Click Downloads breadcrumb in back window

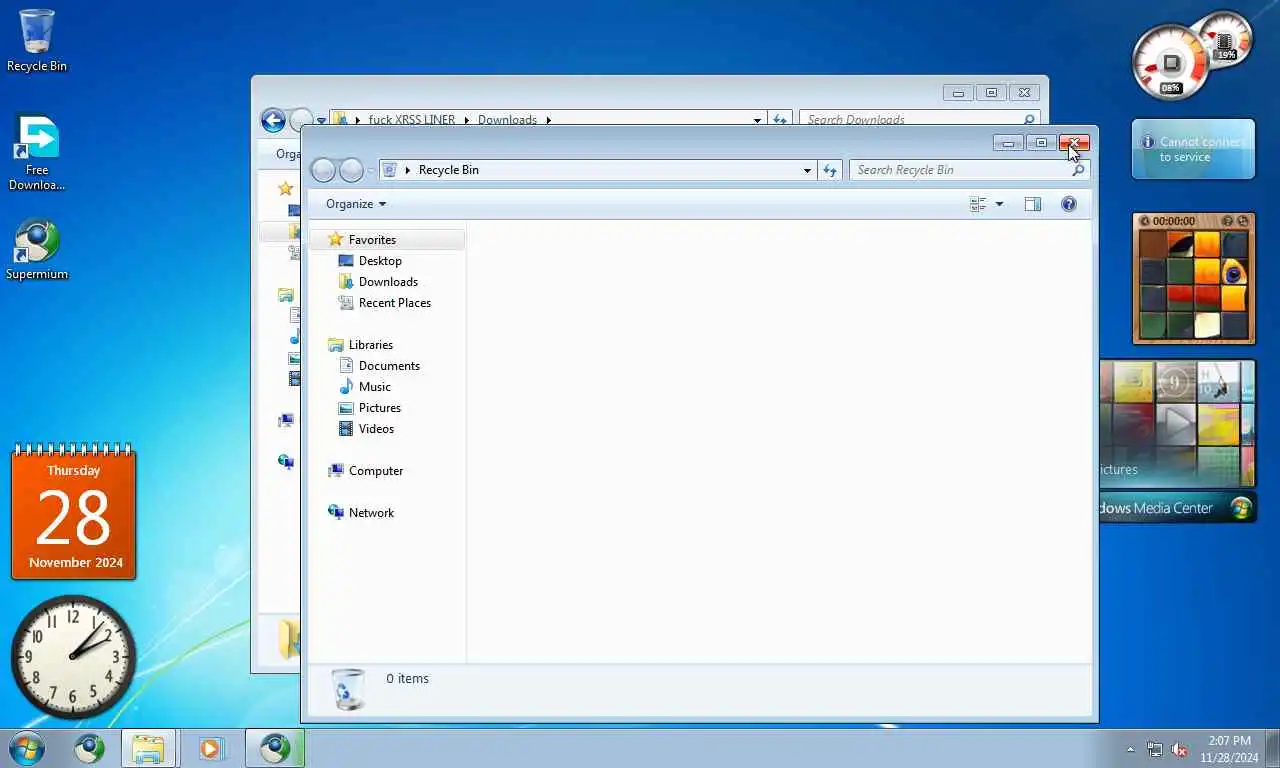tap(507, 119)
